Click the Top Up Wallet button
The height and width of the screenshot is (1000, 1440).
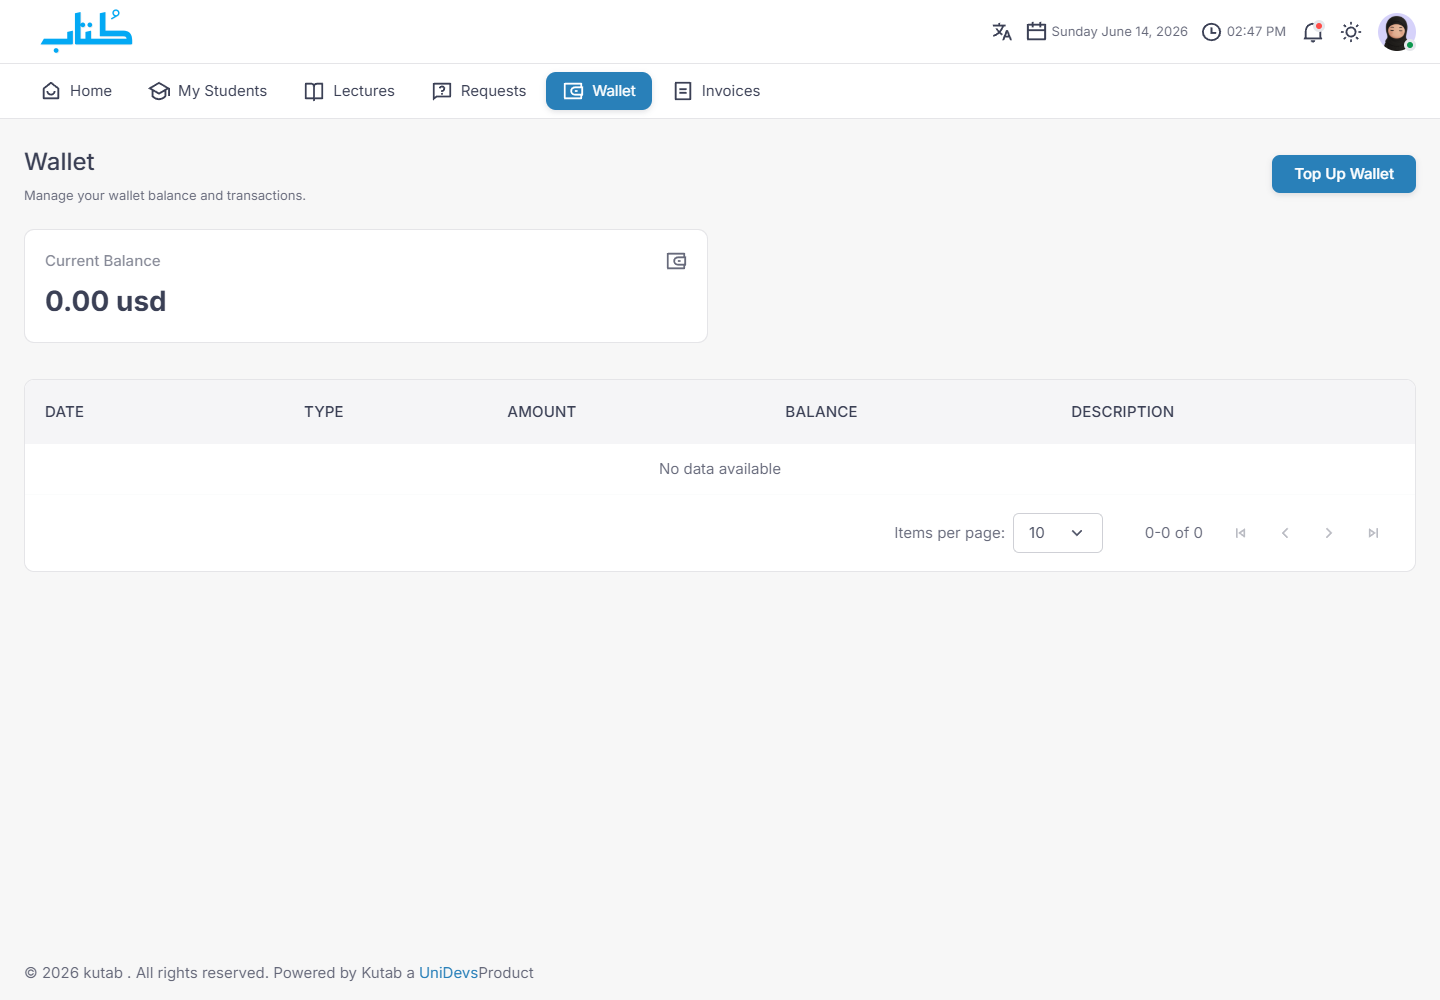(1344, 174)
